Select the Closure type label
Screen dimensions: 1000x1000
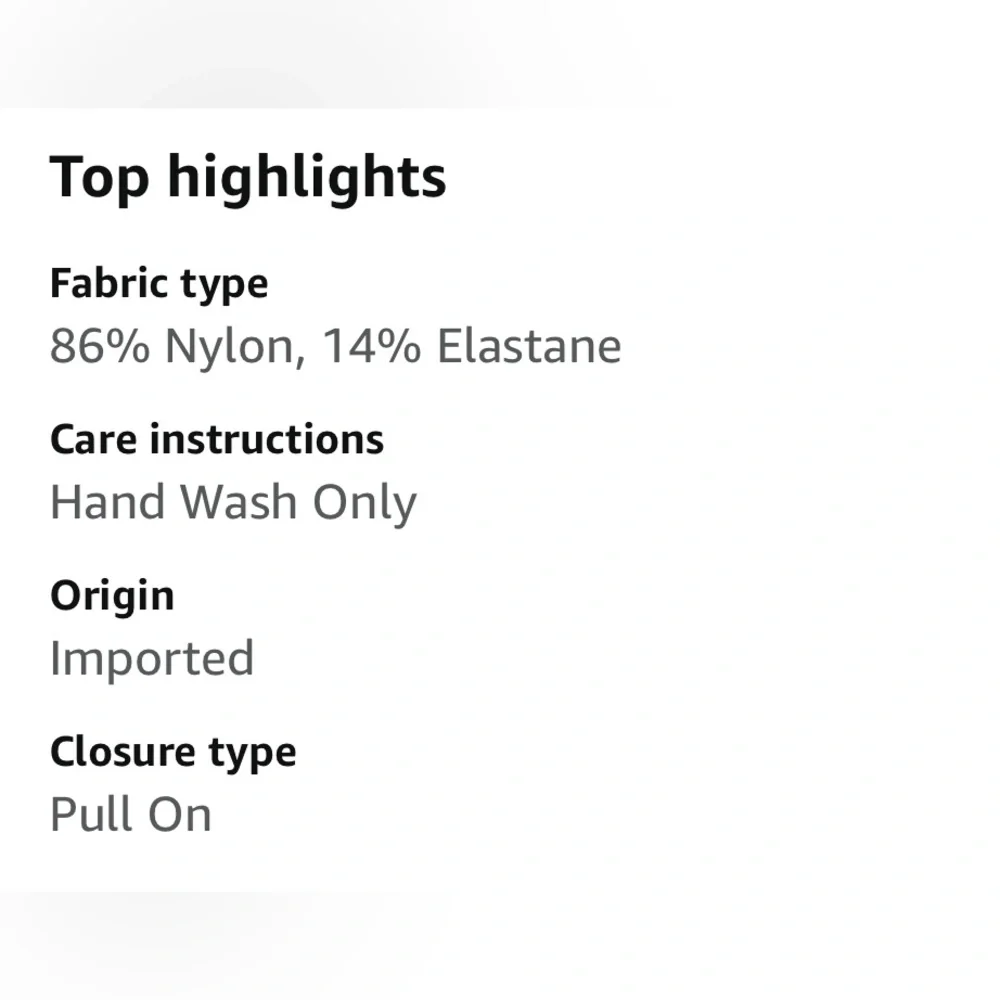tap(173, 753)
